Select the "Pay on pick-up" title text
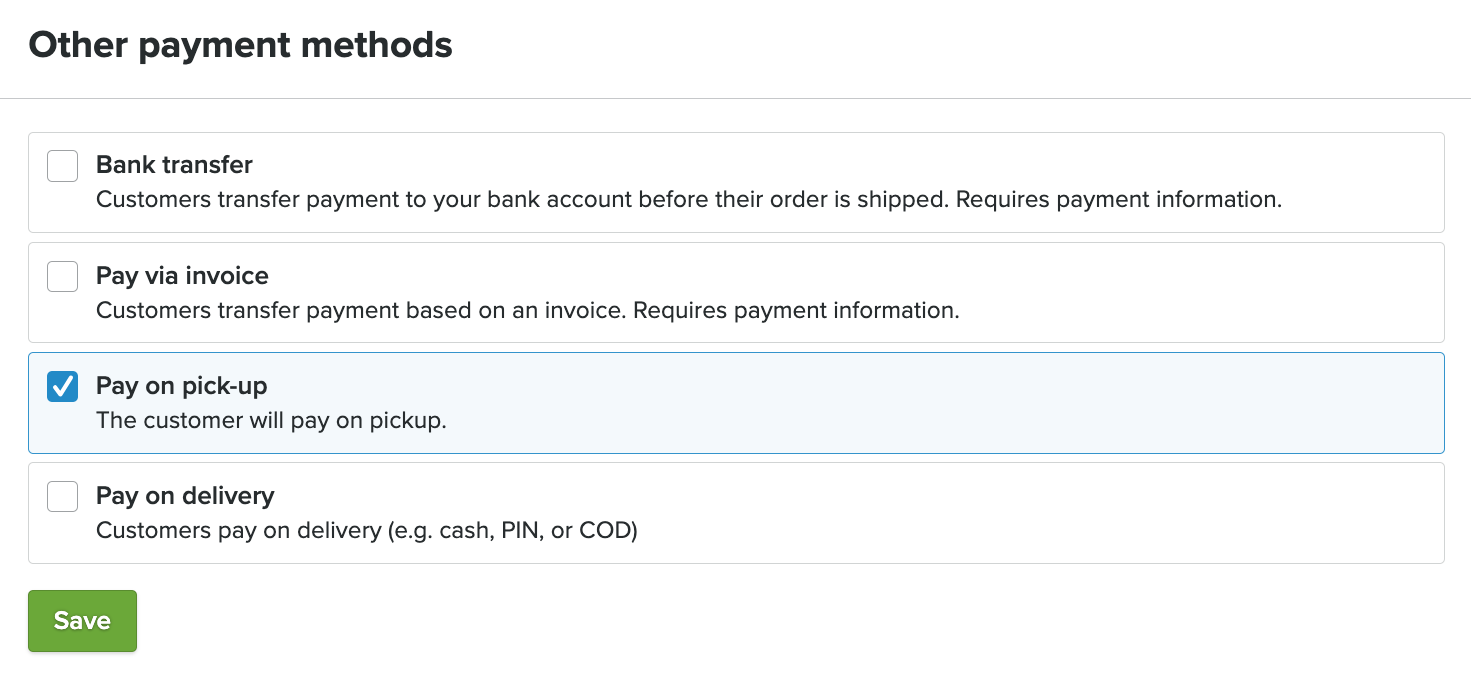 pos(181,385)
